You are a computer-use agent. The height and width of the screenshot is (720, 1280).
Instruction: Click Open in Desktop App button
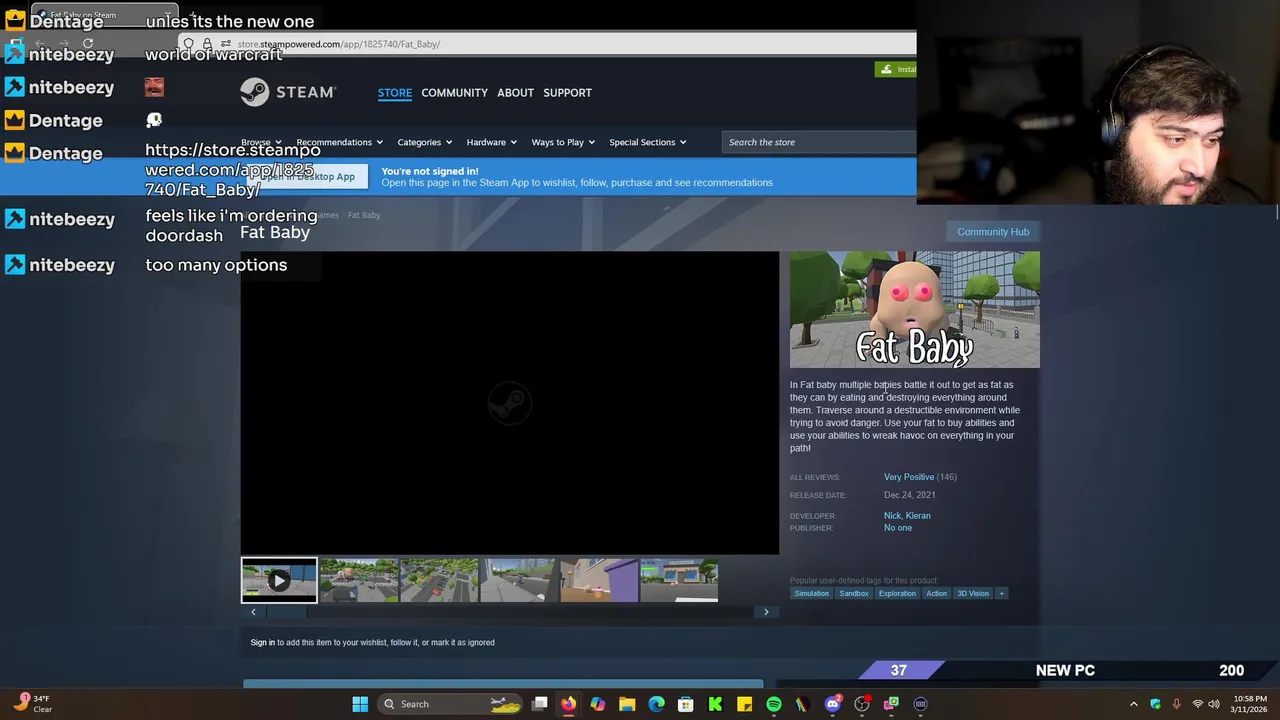[x=306, y=177]
